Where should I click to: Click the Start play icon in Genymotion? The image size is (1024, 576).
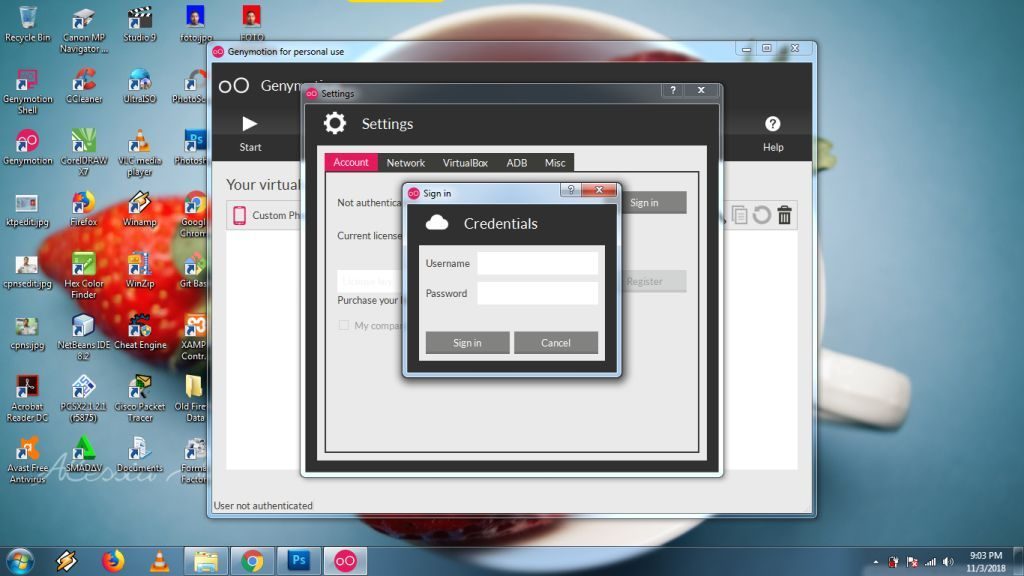pos(250,124)
